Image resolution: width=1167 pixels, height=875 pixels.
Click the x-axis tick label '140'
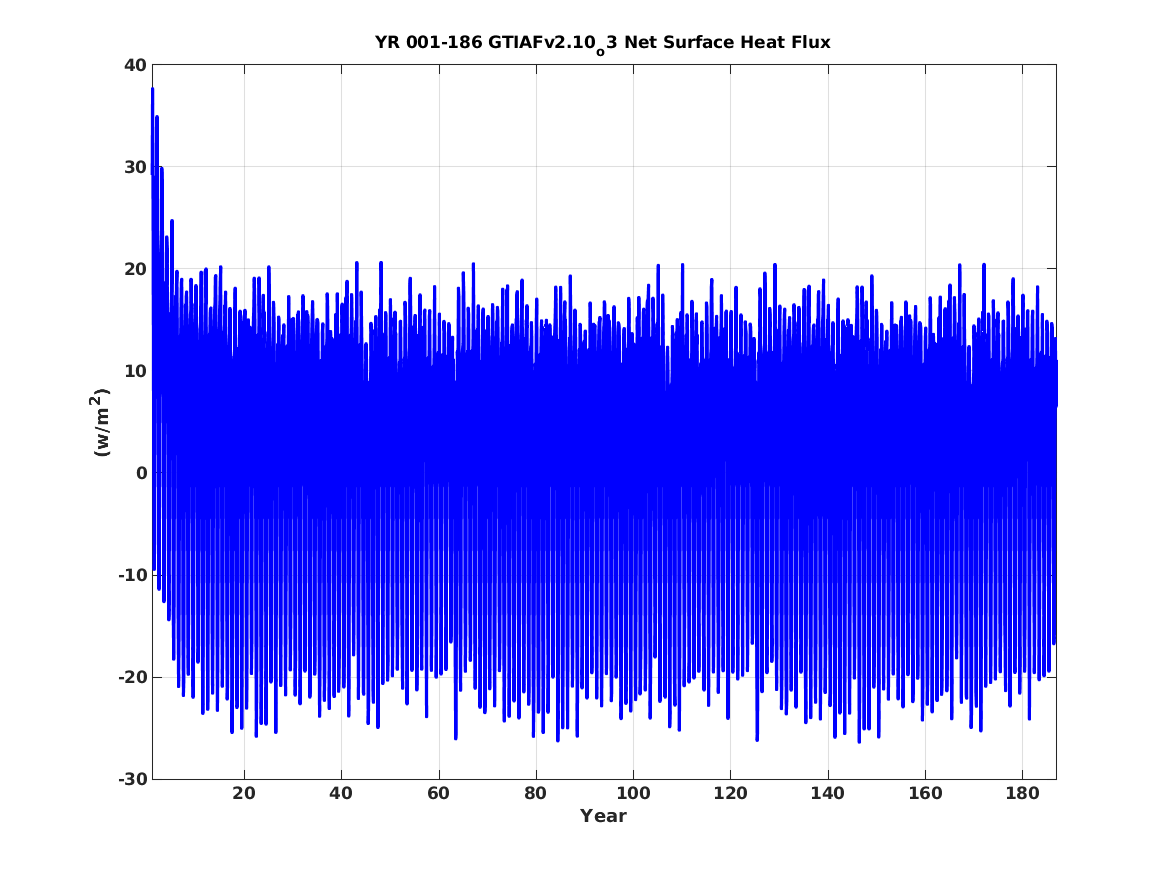(x=828, y=793)
